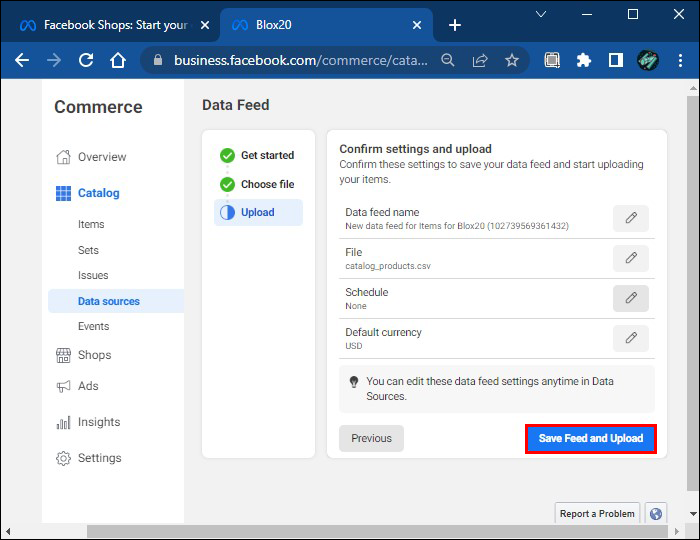The width and height of the screenshot is (700, 540).
Task: Open the globe language icon
Action: pos(656,513)
